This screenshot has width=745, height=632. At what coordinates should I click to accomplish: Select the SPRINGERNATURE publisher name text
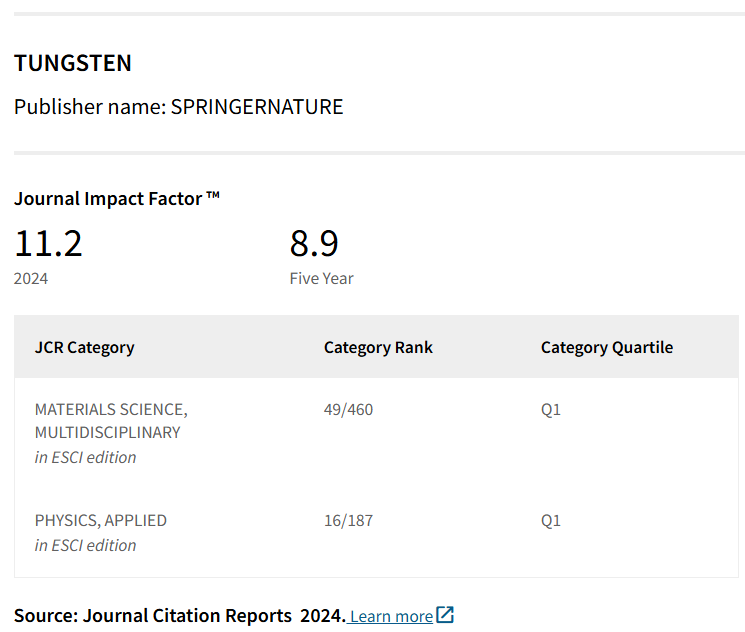tap(257, 107)
